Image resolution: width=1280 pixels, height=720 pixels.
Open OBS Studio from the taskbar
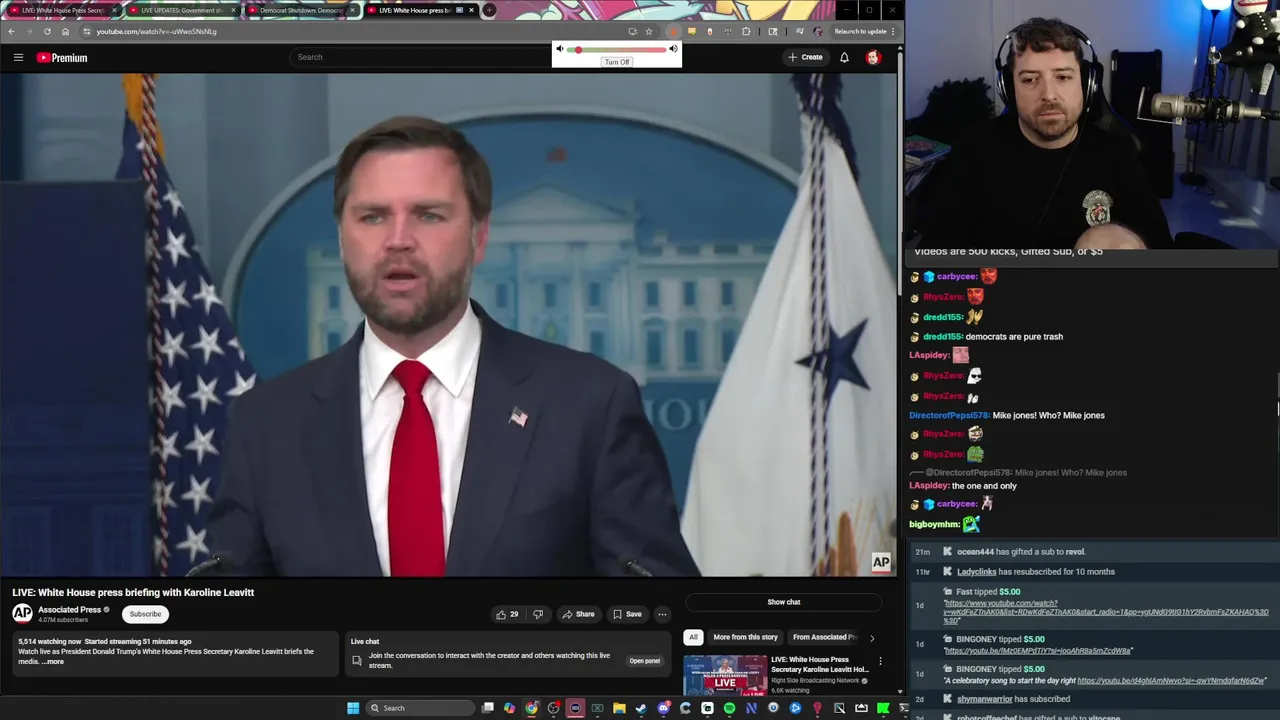click(x=553, y=708)
